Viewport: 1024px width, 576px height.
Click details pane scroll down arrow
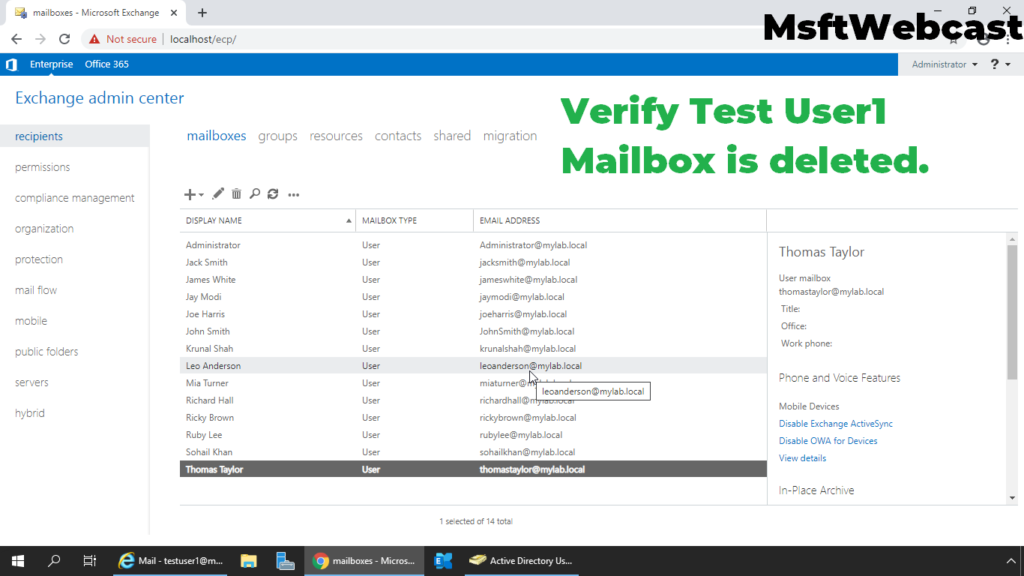[x=1012, y=498]
